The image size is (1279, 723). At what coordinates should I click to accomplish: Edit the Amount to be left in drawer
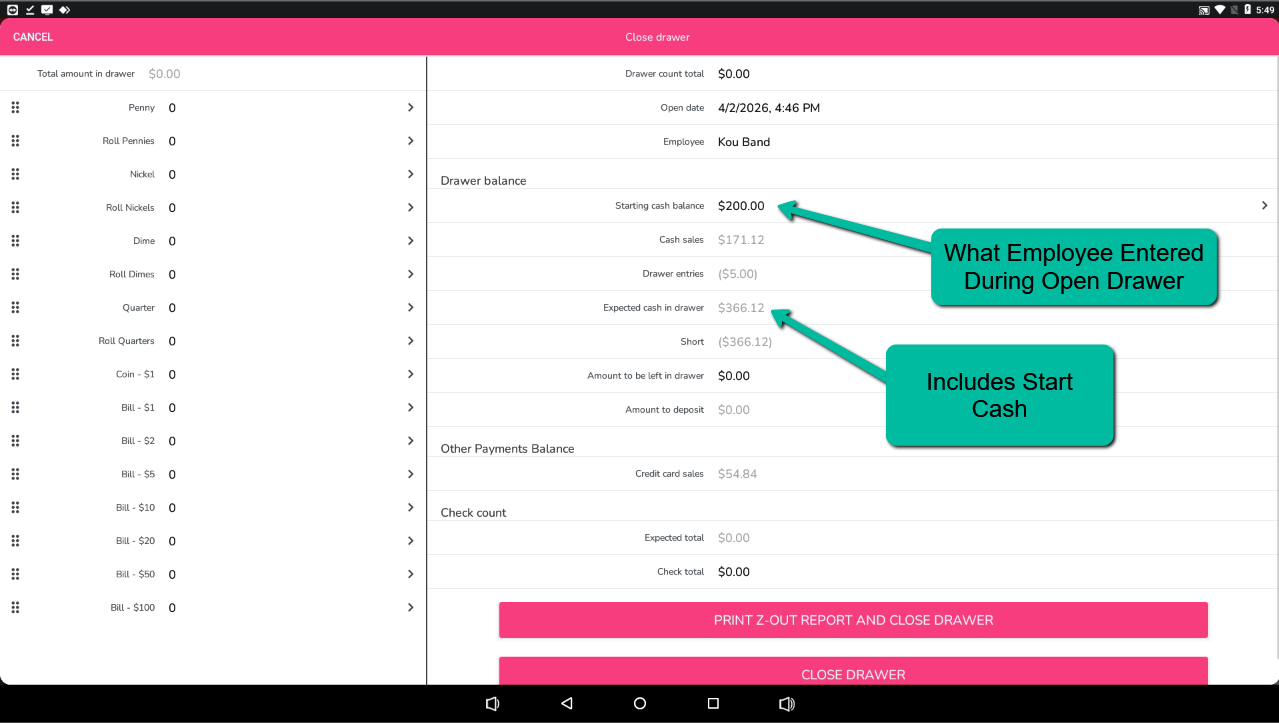pos(733,376)
